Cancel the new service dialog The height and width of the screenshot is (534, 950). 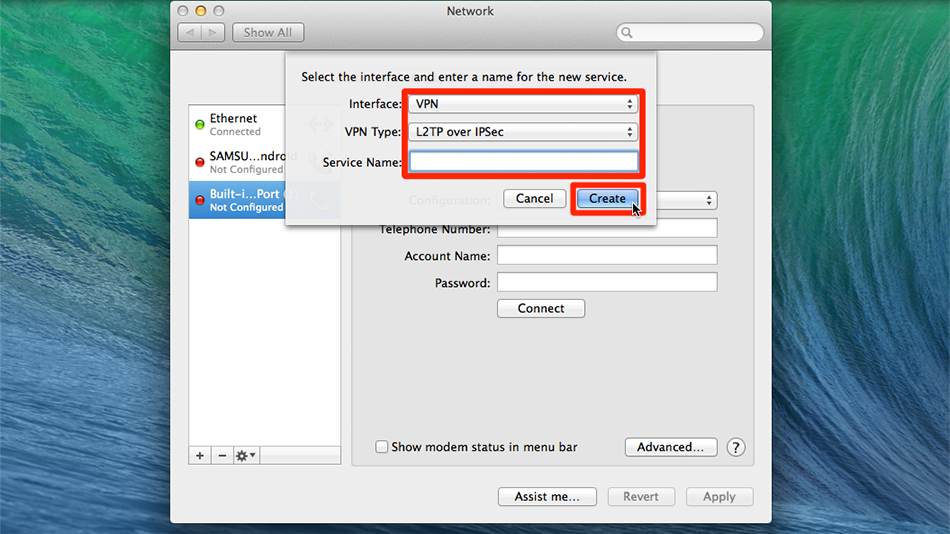pos(534,198)
